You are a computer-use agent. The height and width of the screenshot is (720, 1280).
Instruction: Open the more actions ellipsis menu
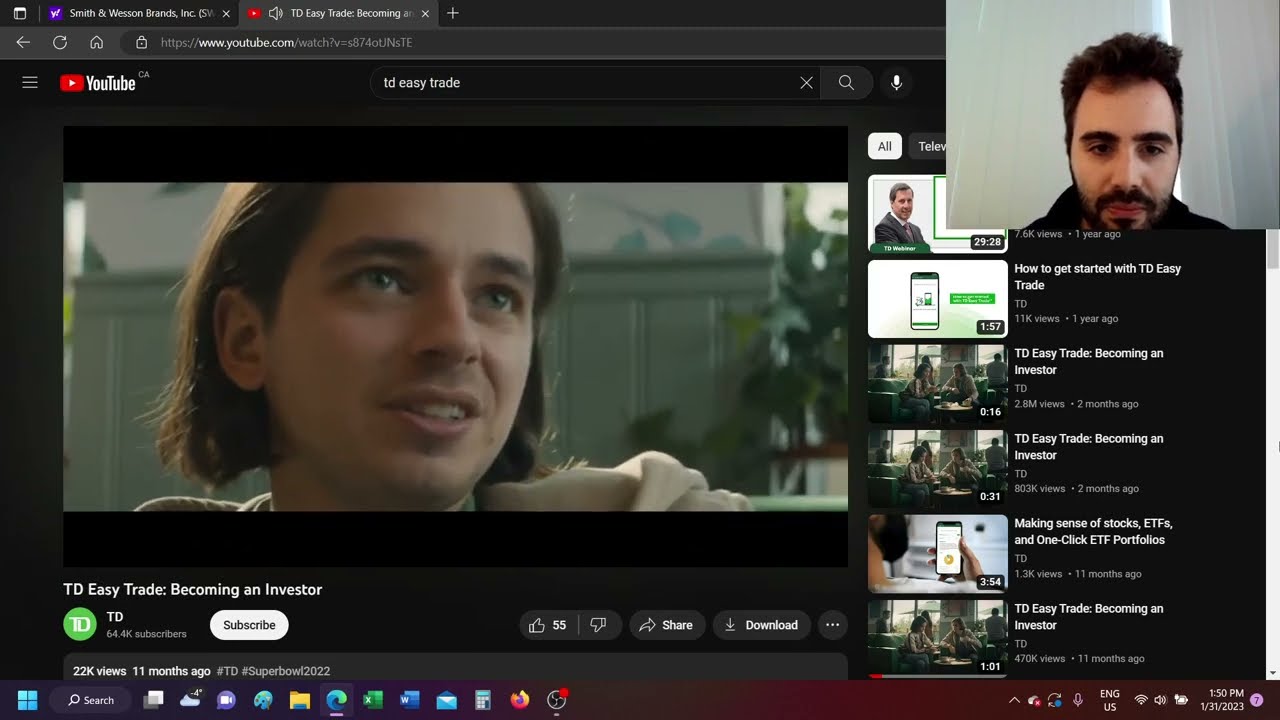coord(832,625)
